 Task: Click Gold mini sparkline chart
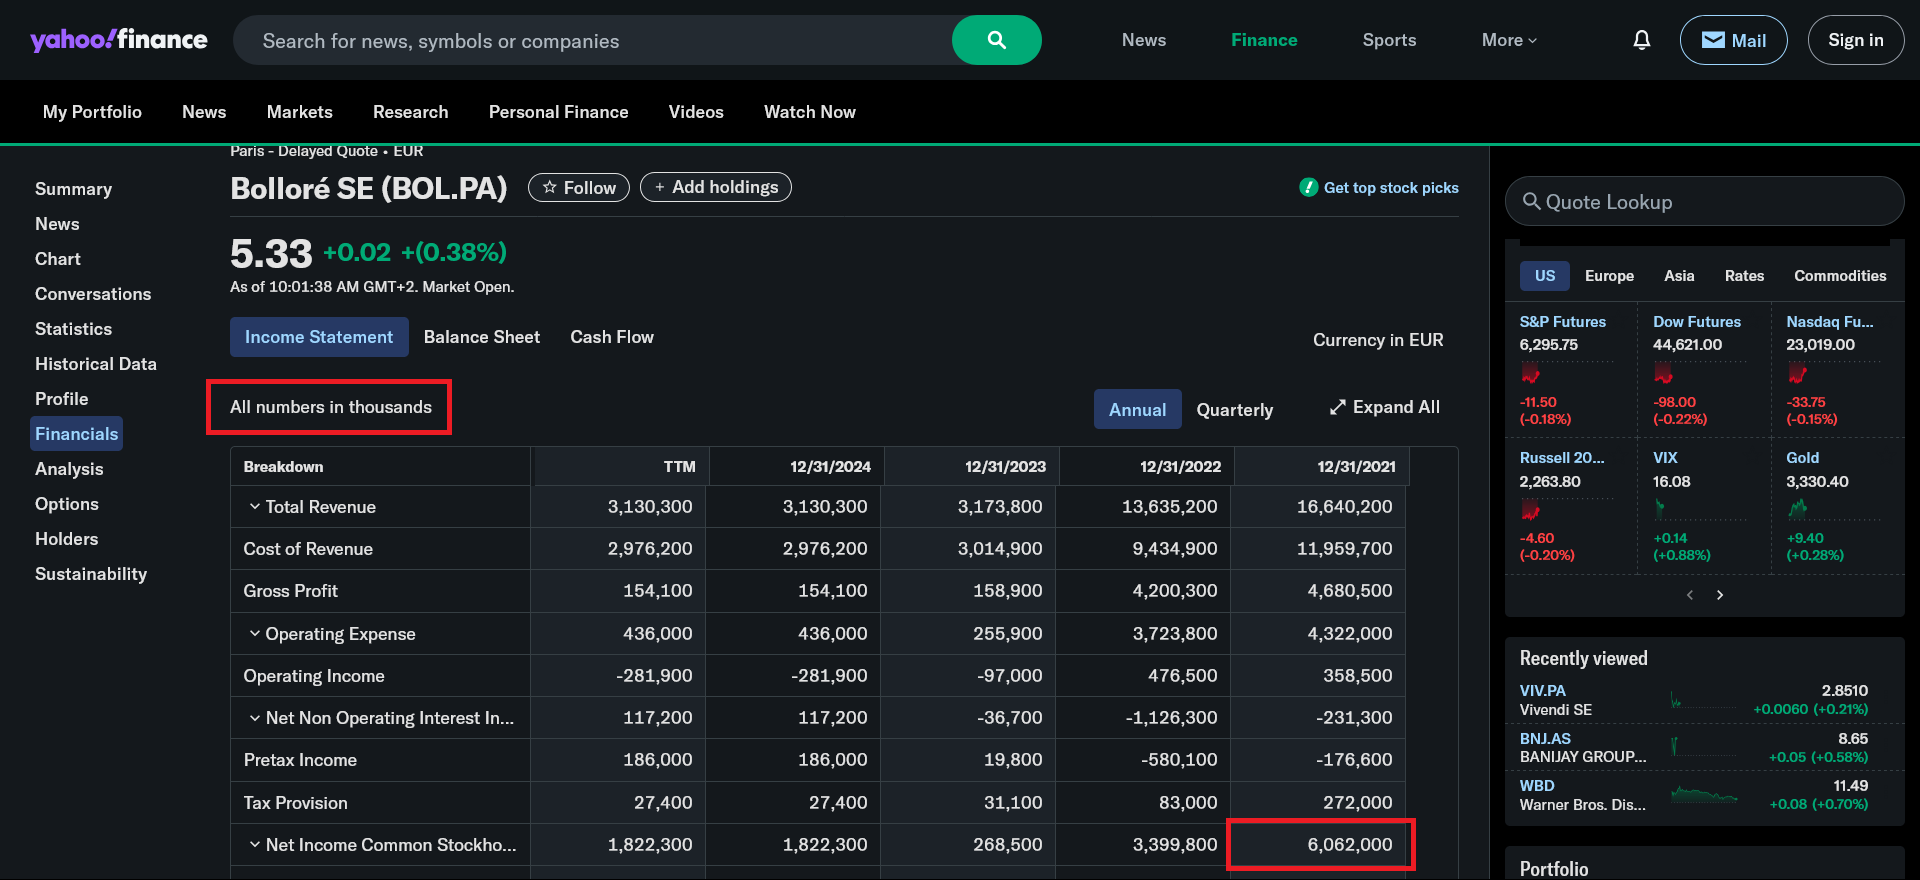click(x=1832, y=510)
